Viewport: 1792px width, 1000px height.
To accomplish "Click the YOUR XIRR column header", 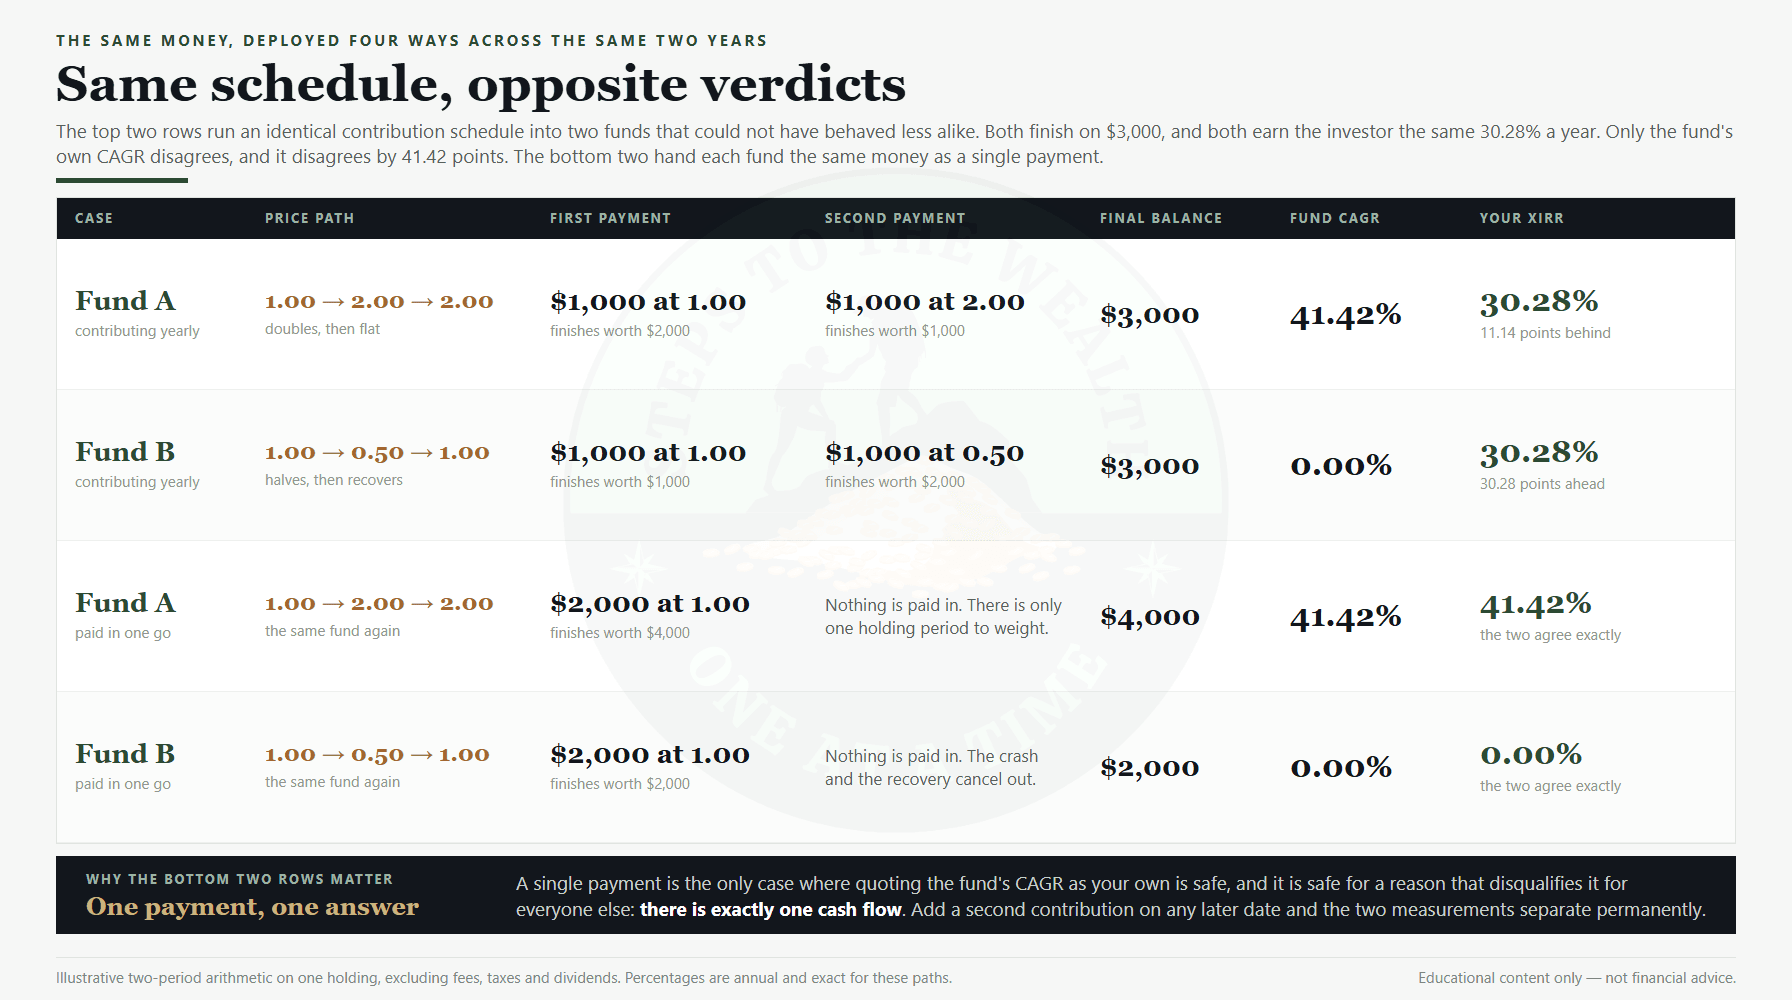I will coord(1521,218).
